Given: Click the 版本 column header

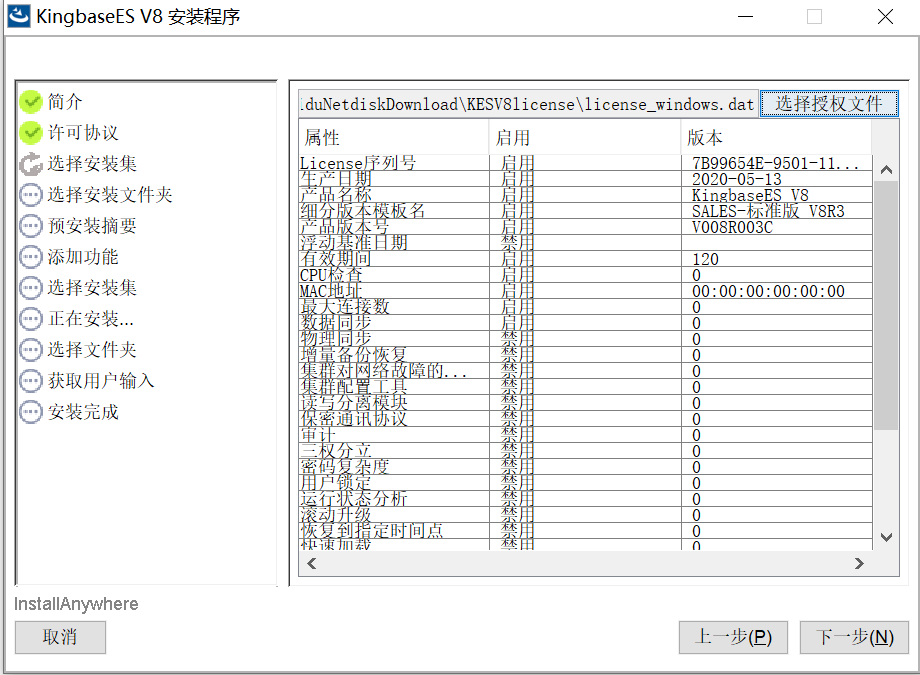Looking at the screenshot, I should 776,138.
